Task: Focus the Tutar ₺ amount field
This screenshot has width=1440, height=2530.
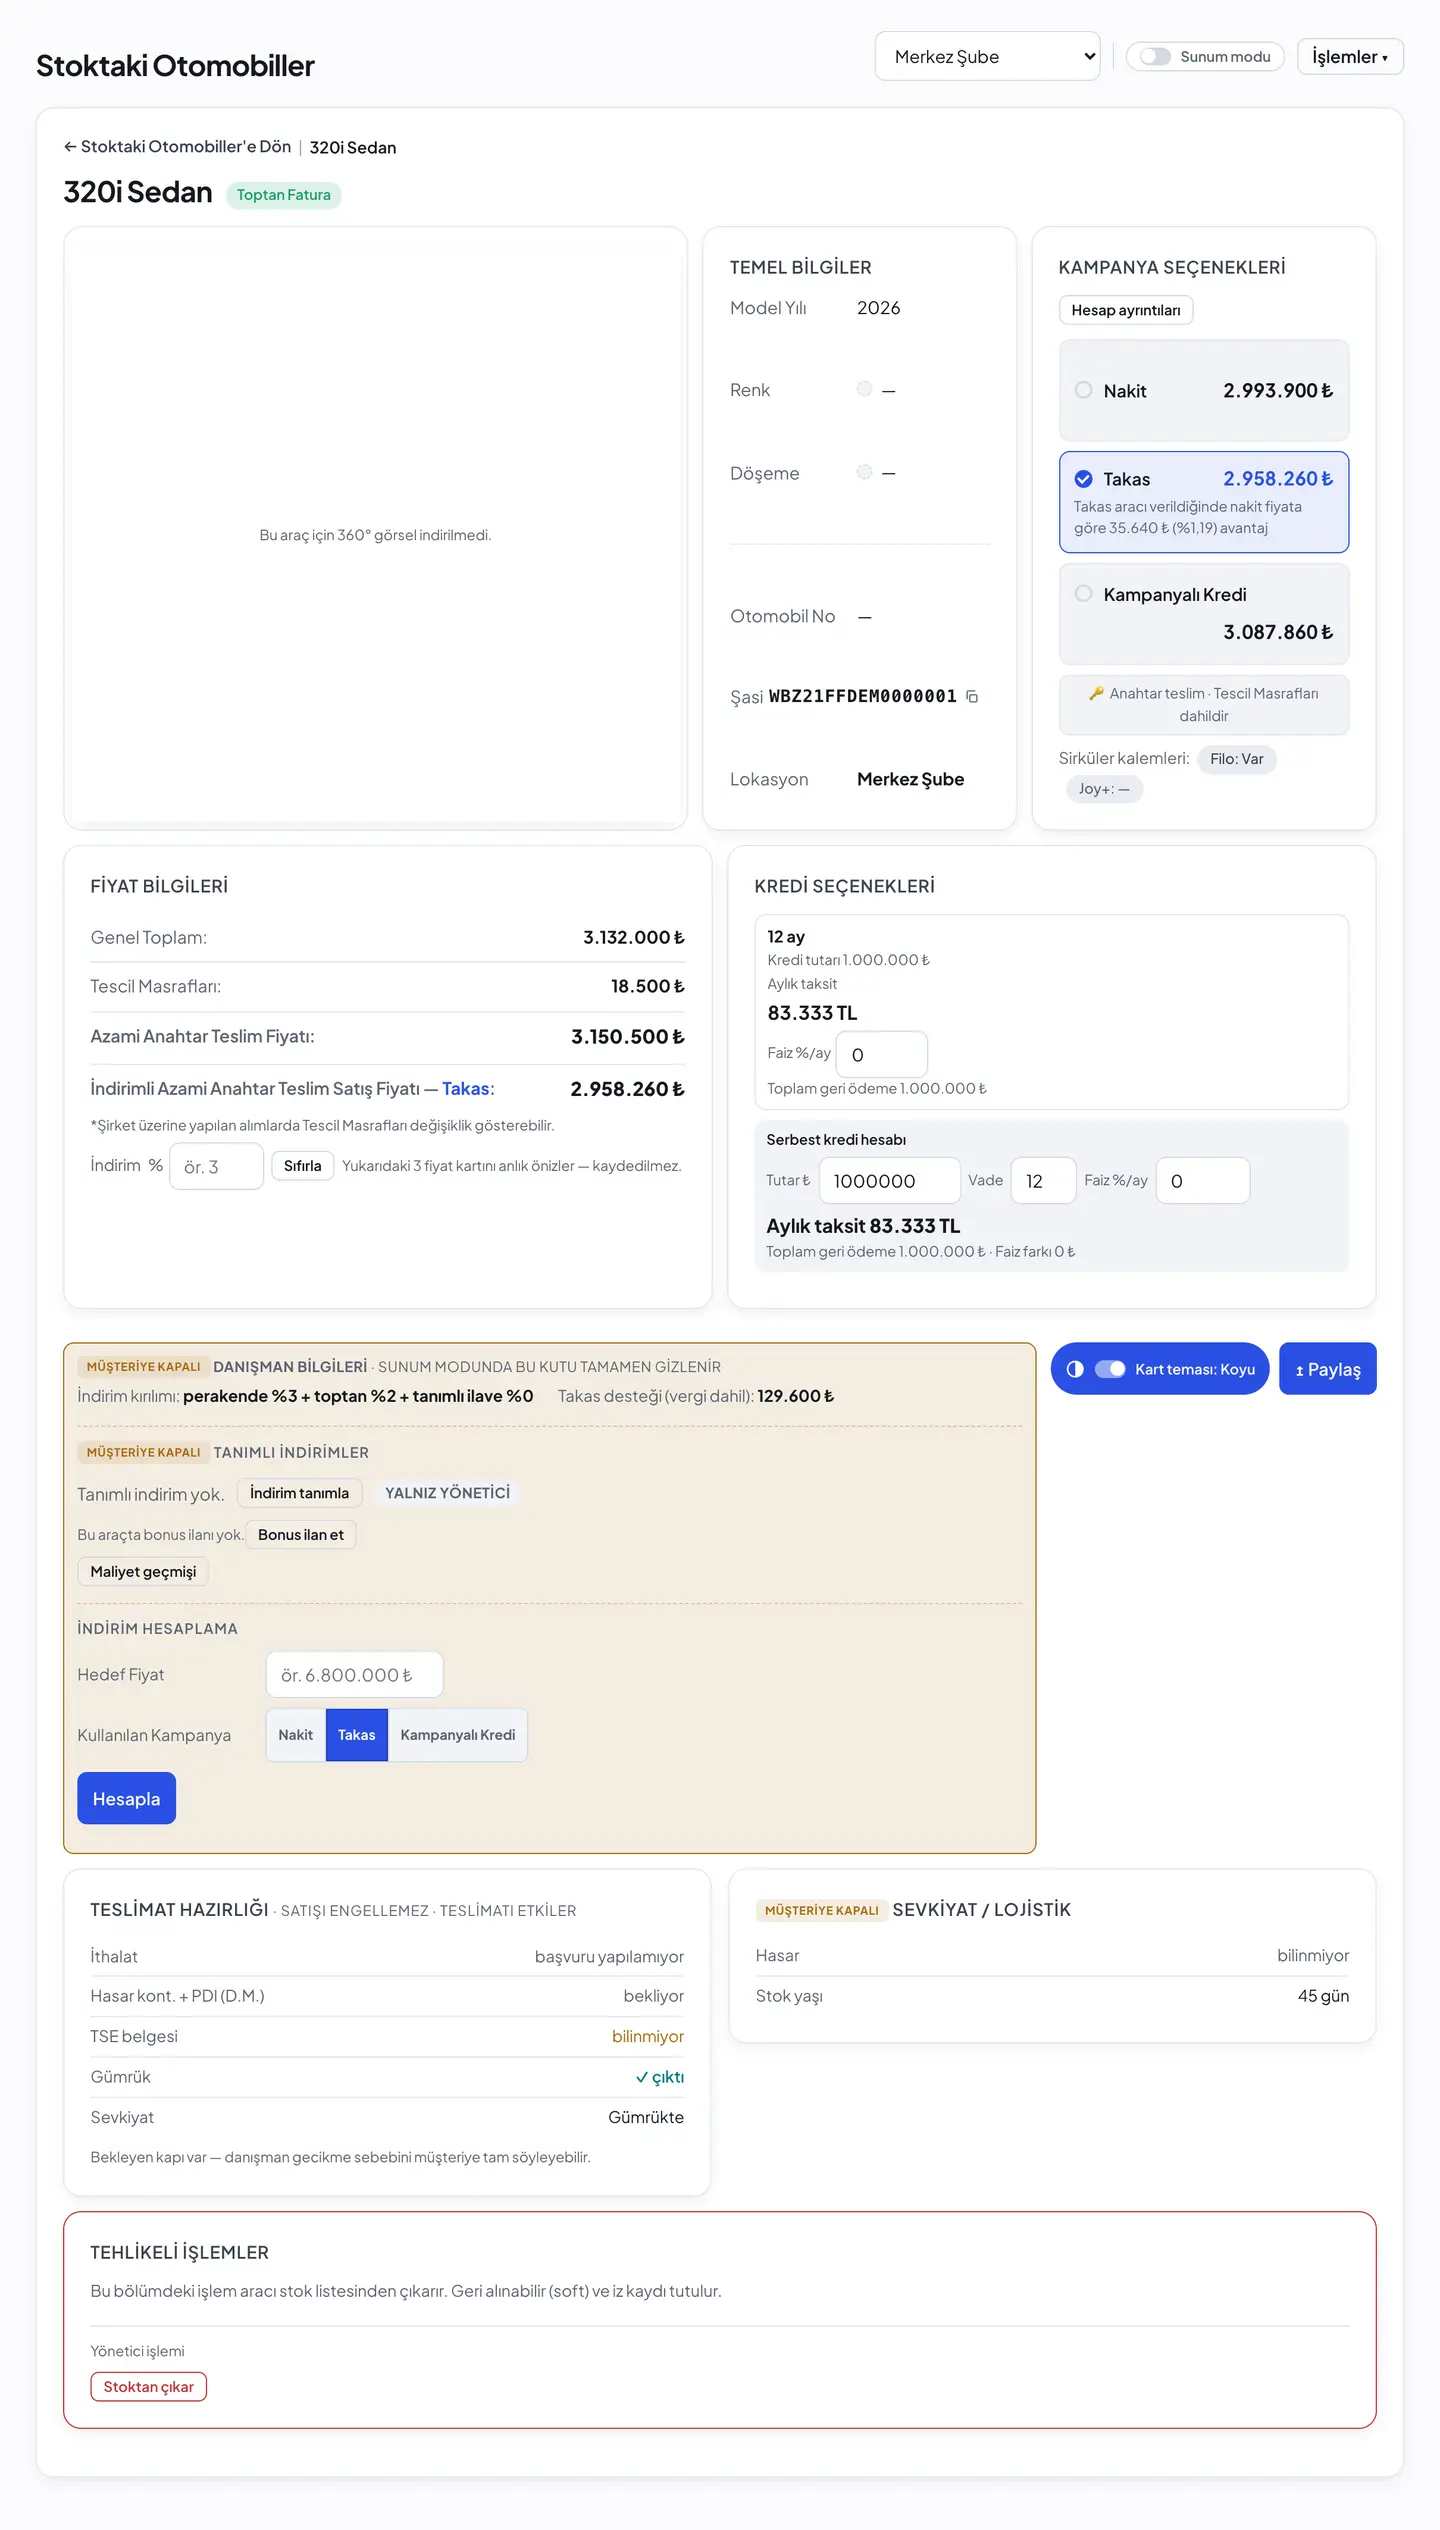Action: pyautogui.click(x=890, y=1181)
